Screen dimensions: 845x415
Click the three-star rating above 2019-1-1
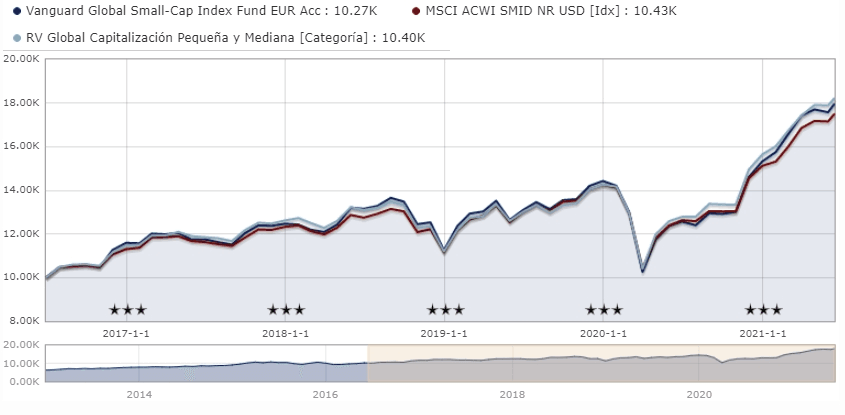[445, 310]
